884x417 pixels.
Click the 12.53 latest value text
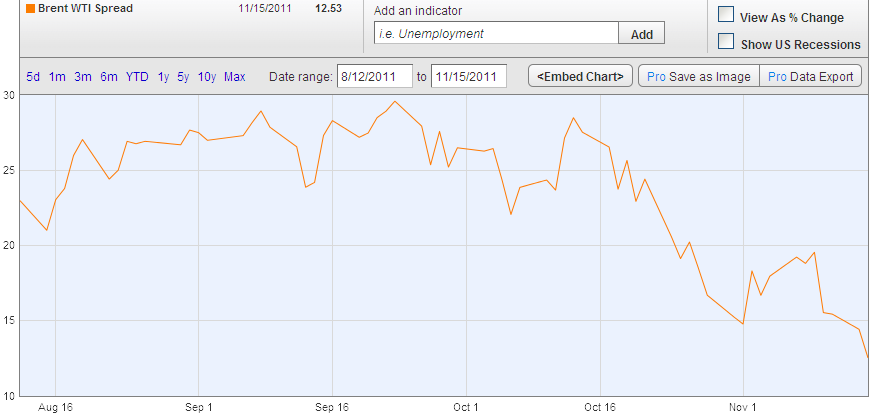tap(328, 8)
